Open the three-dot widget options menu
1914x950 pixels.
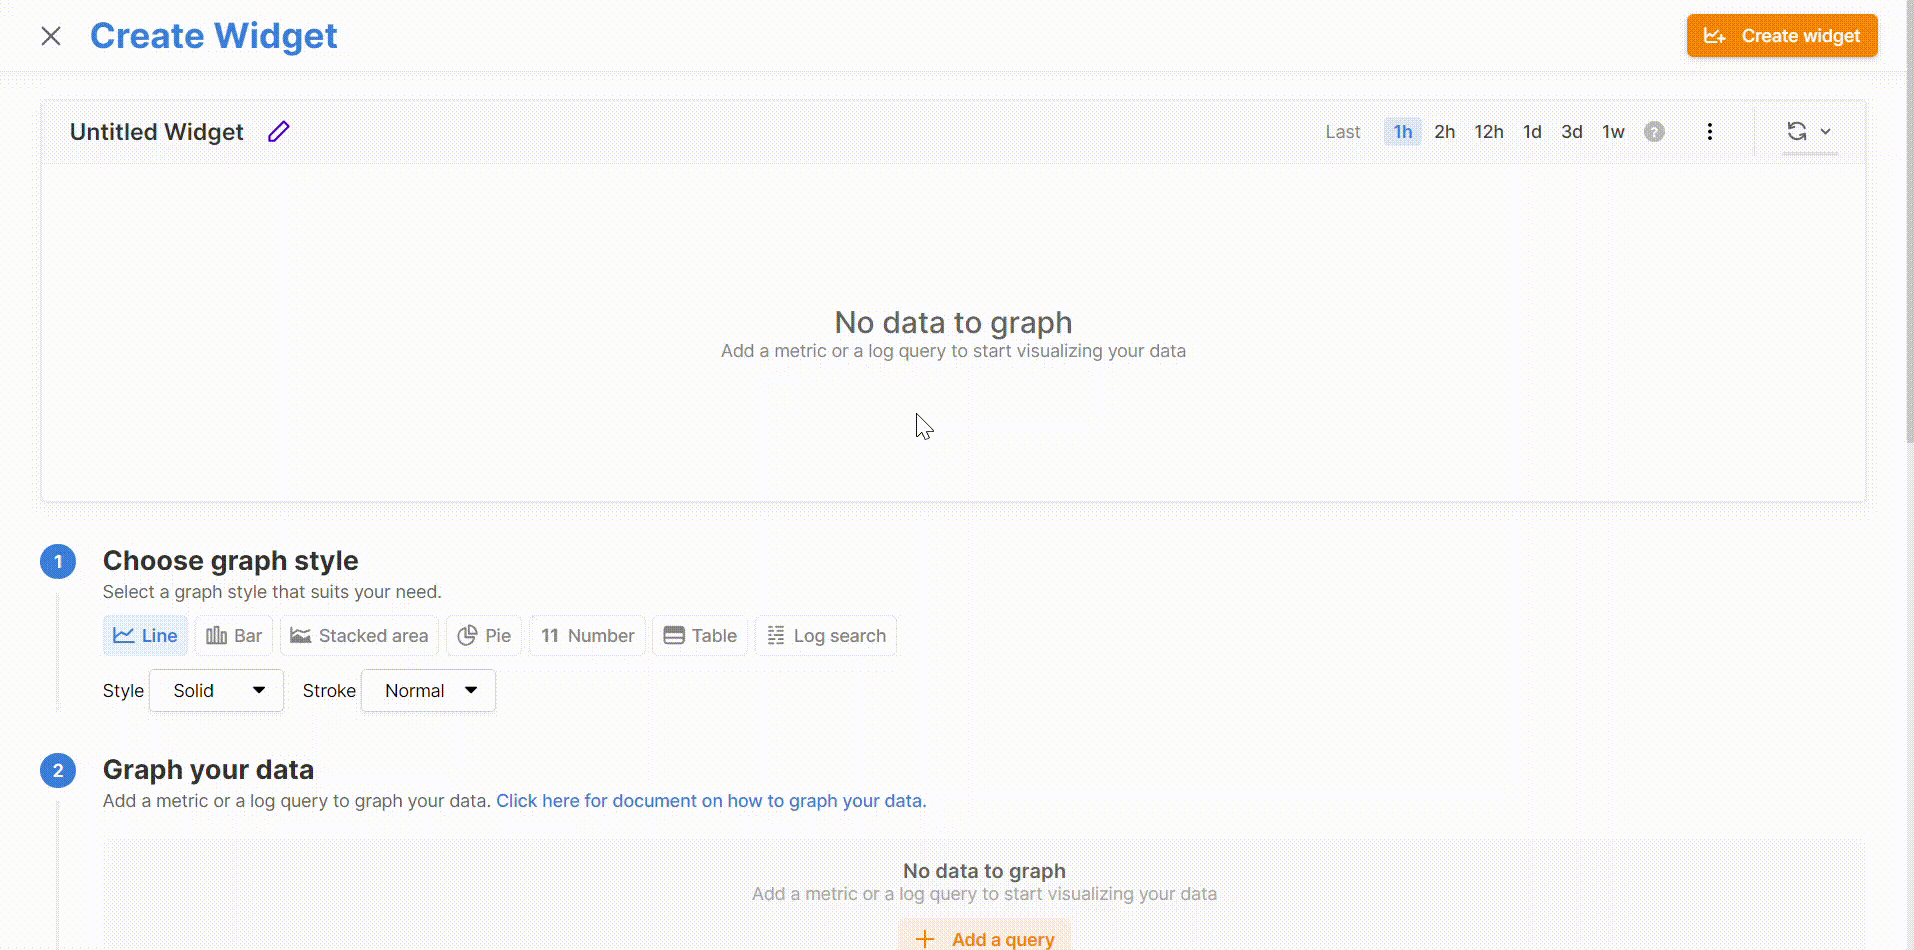(1709, 132)
